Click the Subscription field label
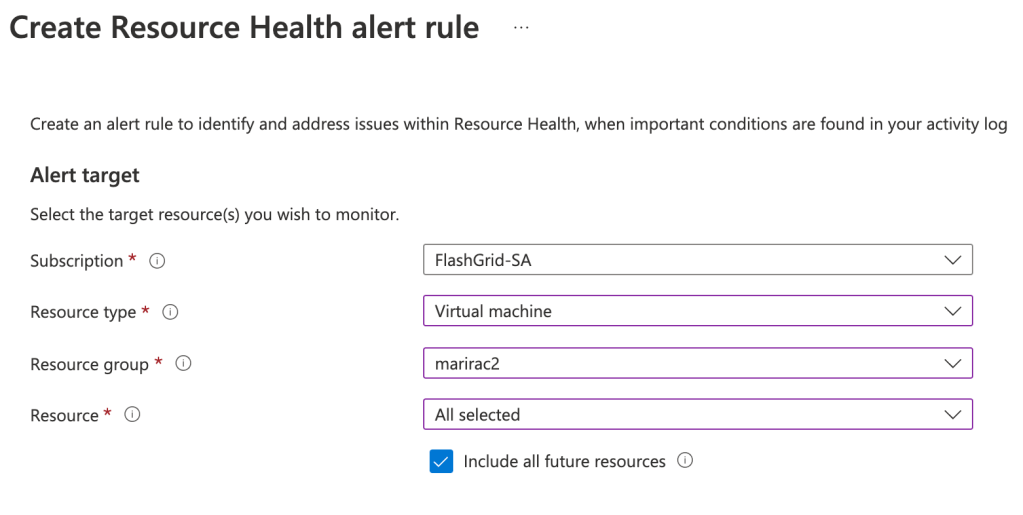The width and height of the screenshot is (1023, 515). (x=76, y=261)
